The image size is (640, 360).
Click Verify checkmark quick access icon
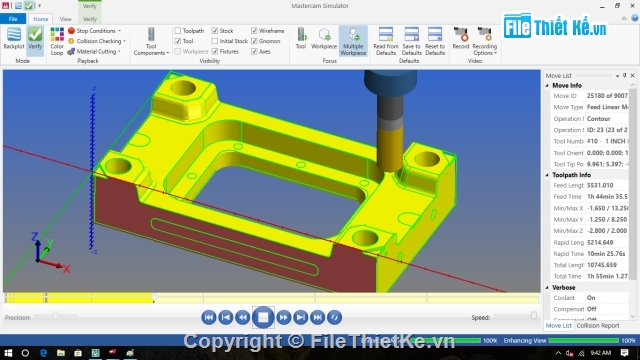(29, 6)
